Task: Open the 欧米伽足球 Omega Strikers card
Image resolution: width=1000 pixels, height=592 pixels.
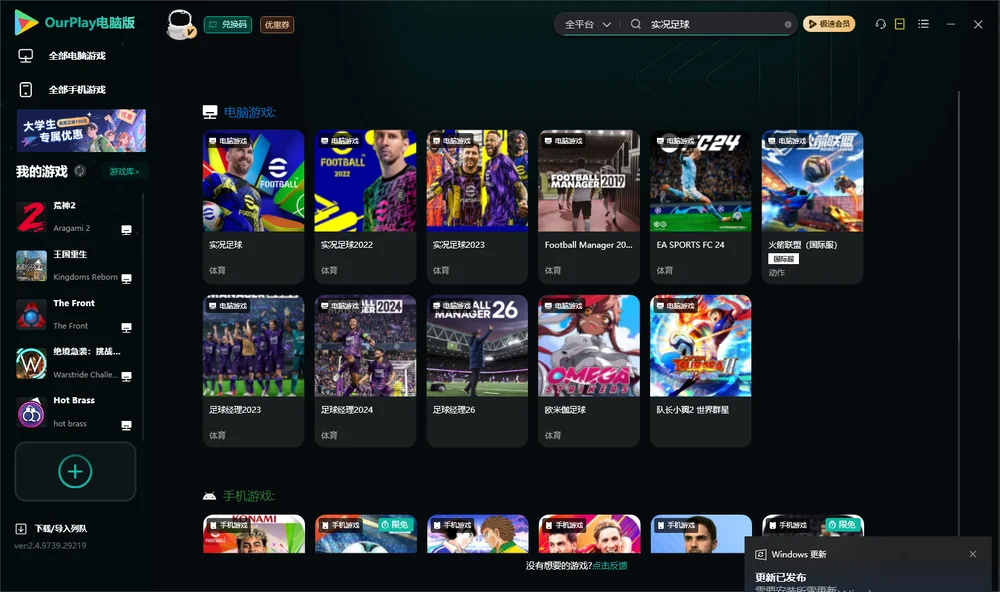Action: (x=589, y=371)
